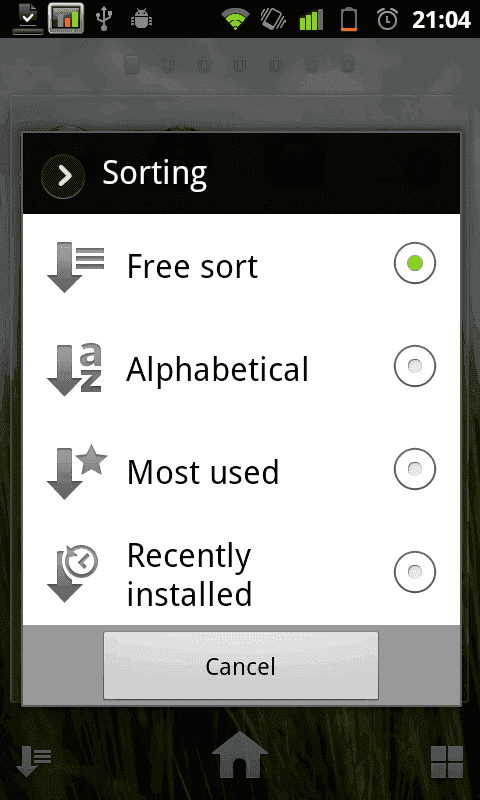Select the Free sort radio button

(x=415, y=263)
